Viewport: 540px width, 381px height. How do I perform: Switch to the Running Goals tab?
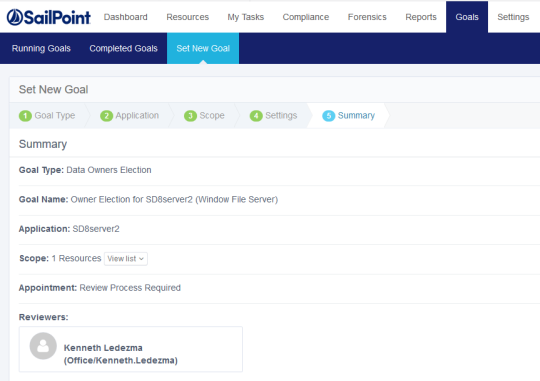[41, 48]
